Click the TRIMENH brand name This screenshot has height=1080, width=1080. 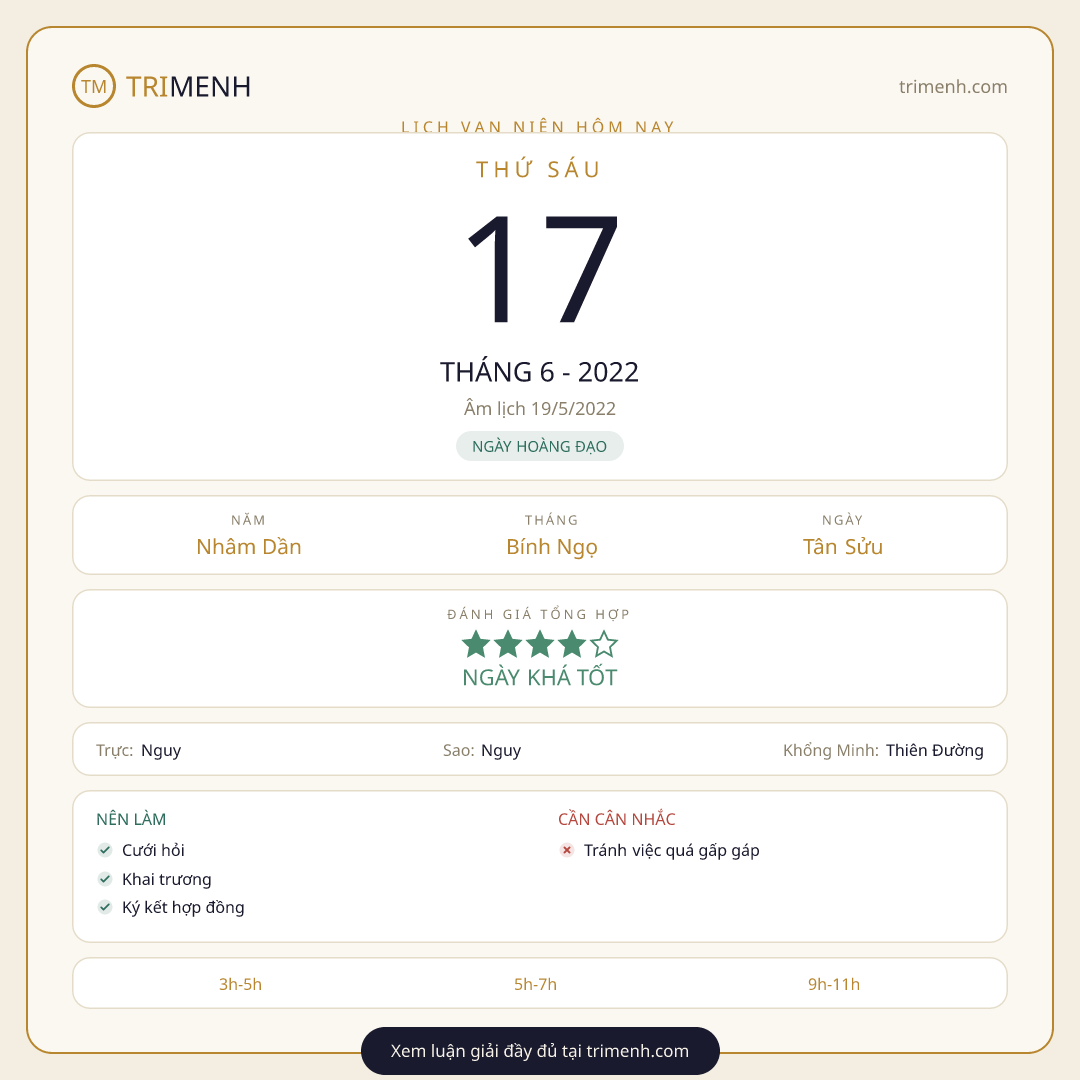(188, 87)
